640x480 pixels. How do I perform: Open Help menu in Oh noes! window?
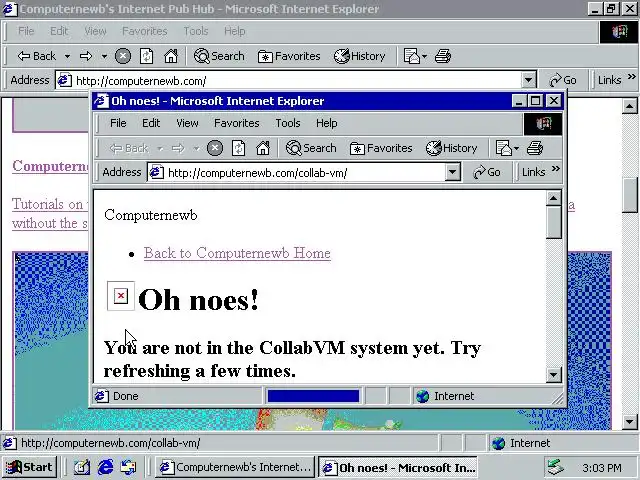point(327,123)
